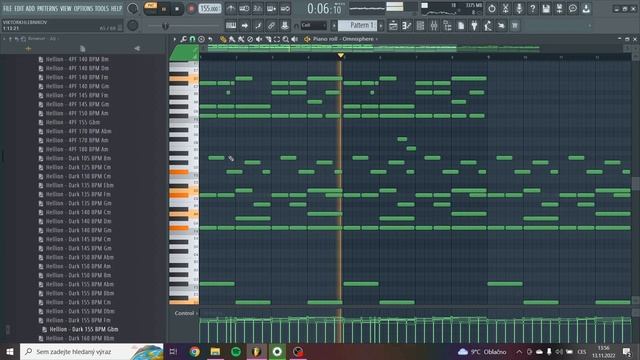Open Chrome from the Windows taskbar

point(195,352)
